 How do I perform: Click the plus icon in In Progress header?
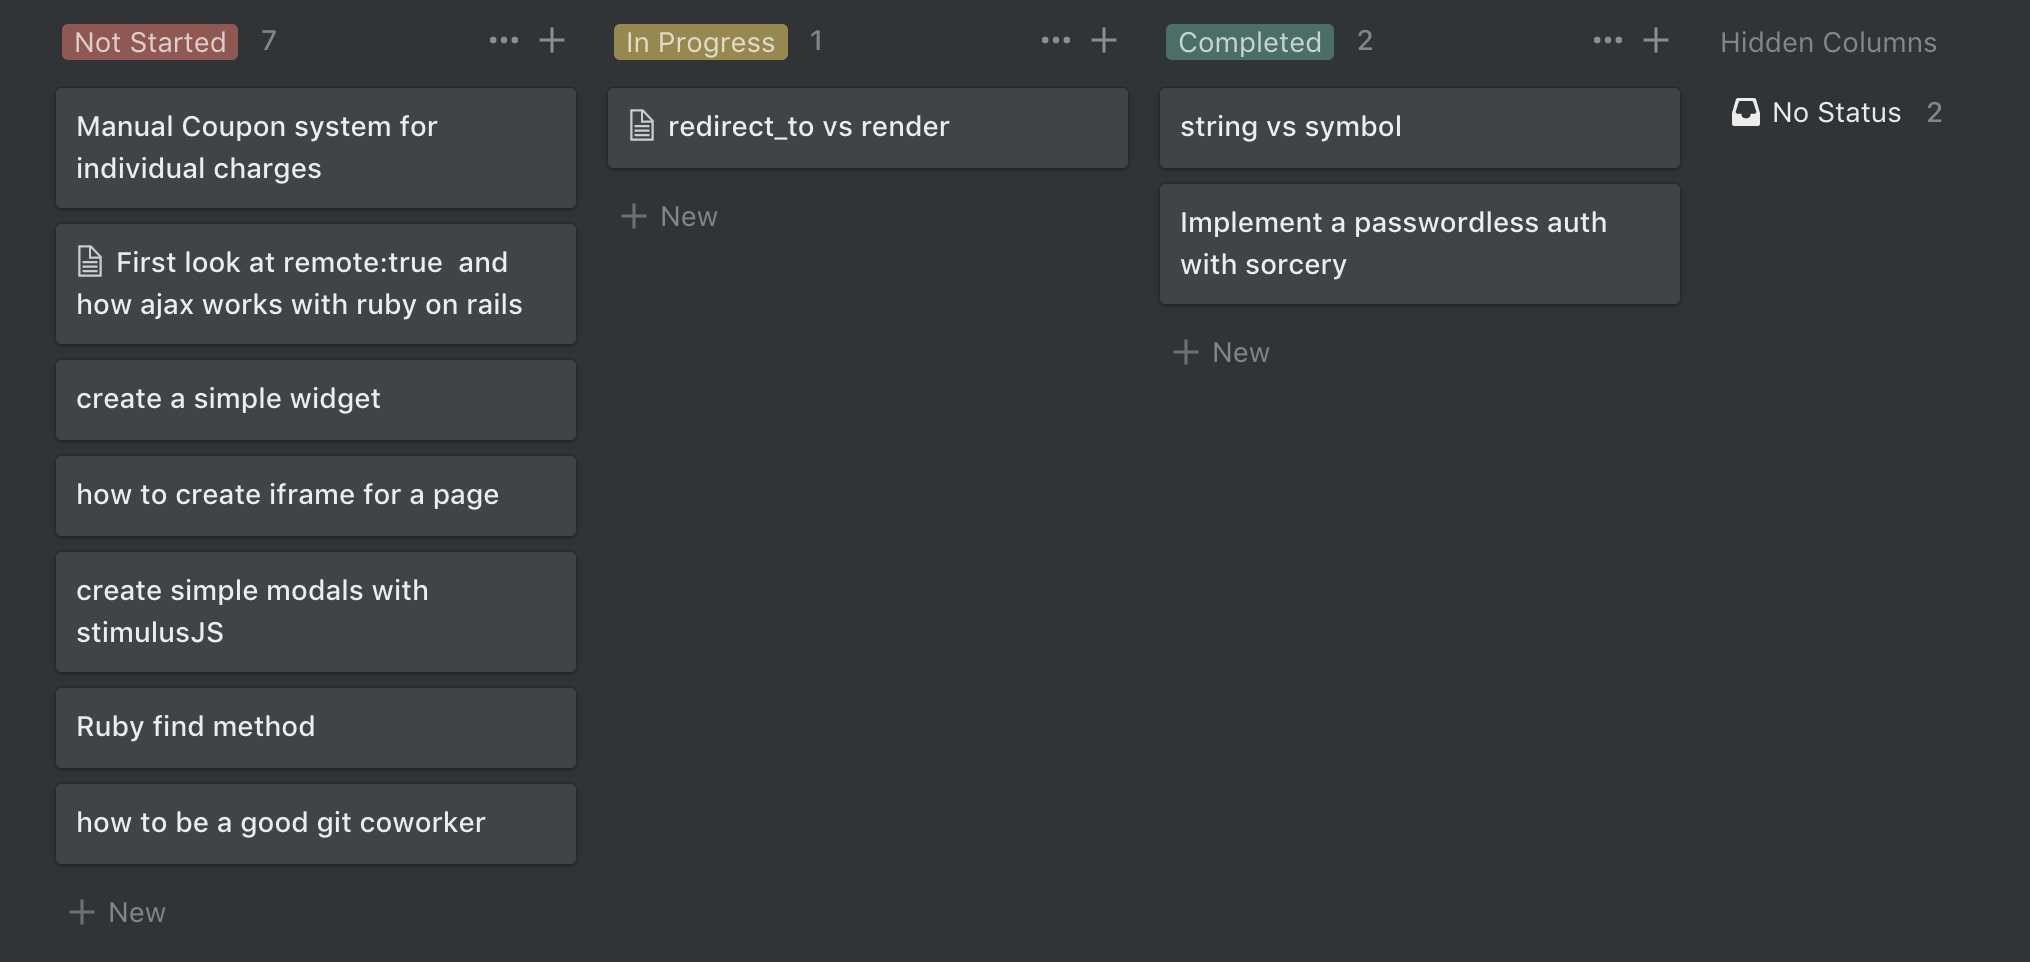(x=1104, y=41)
